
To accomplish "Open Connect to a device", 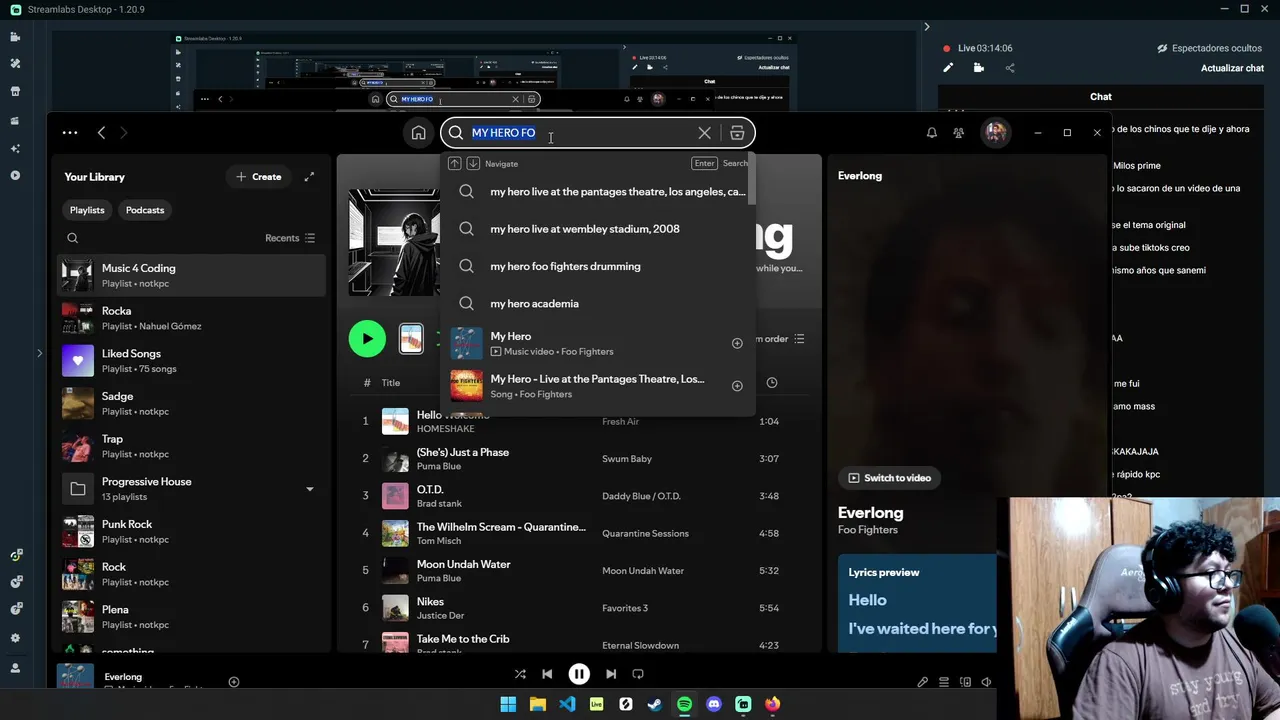I will [x=965, y=682].
